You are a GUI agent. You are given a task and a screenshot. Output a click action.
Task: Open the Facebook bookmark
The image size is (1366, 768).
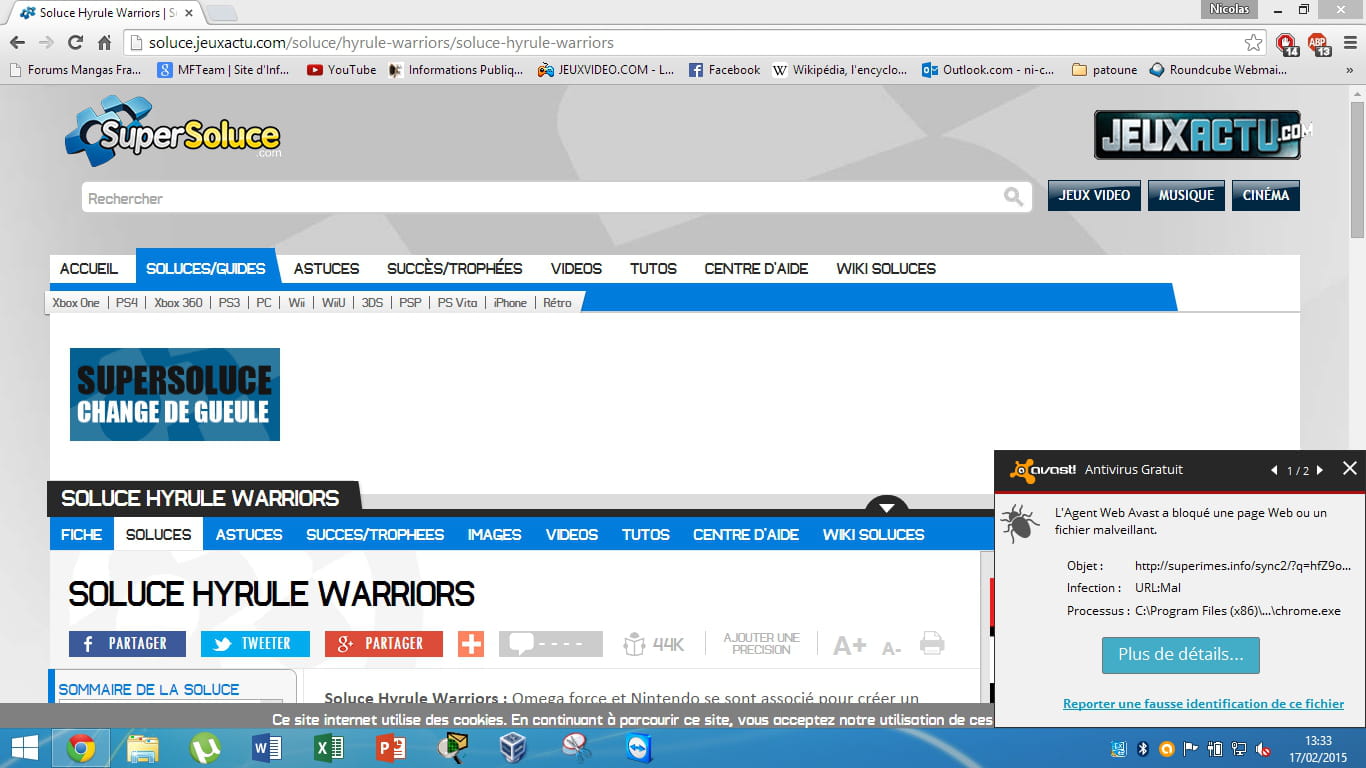724,70
